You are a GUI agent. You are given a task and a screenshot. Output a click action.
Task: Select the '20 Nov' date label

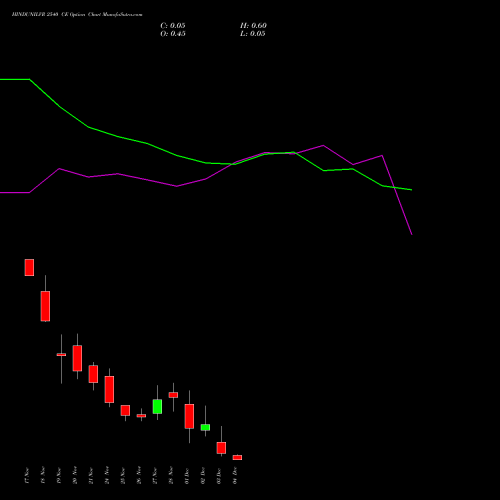[x=75, y=476]
